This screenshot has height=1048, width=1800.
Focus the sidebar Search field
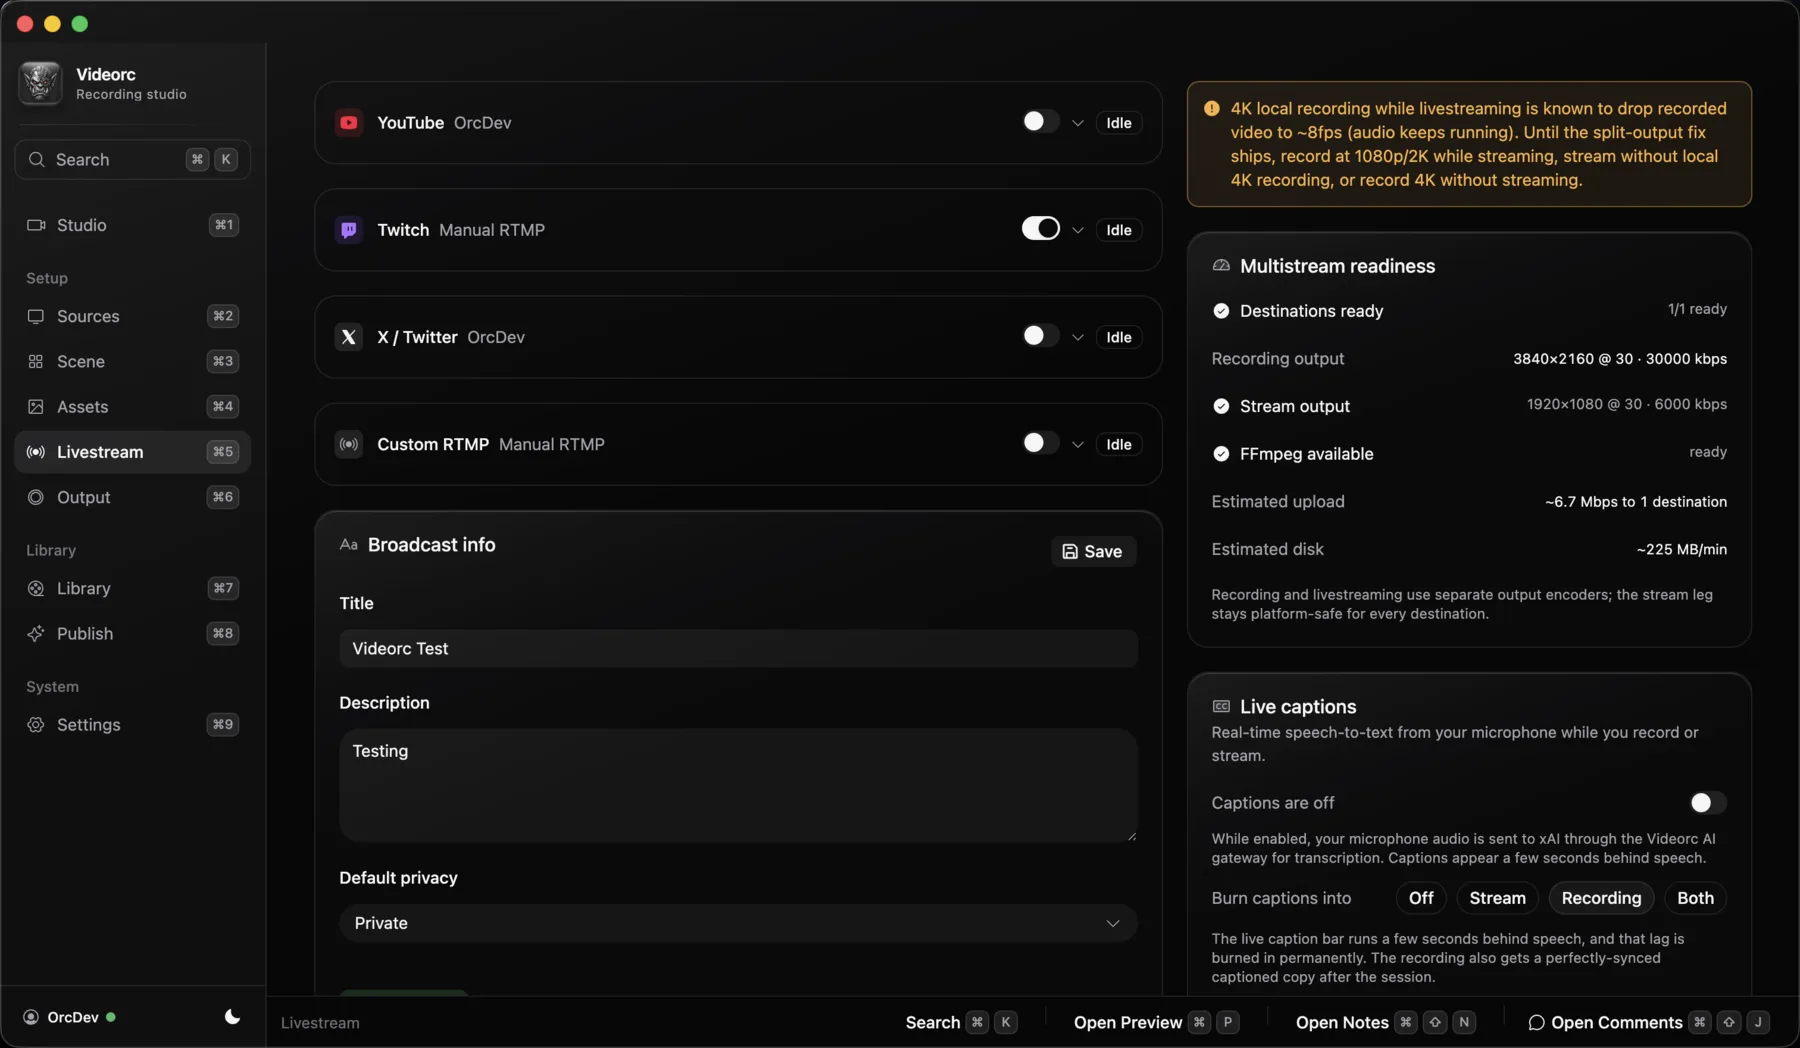click(132, 159)
